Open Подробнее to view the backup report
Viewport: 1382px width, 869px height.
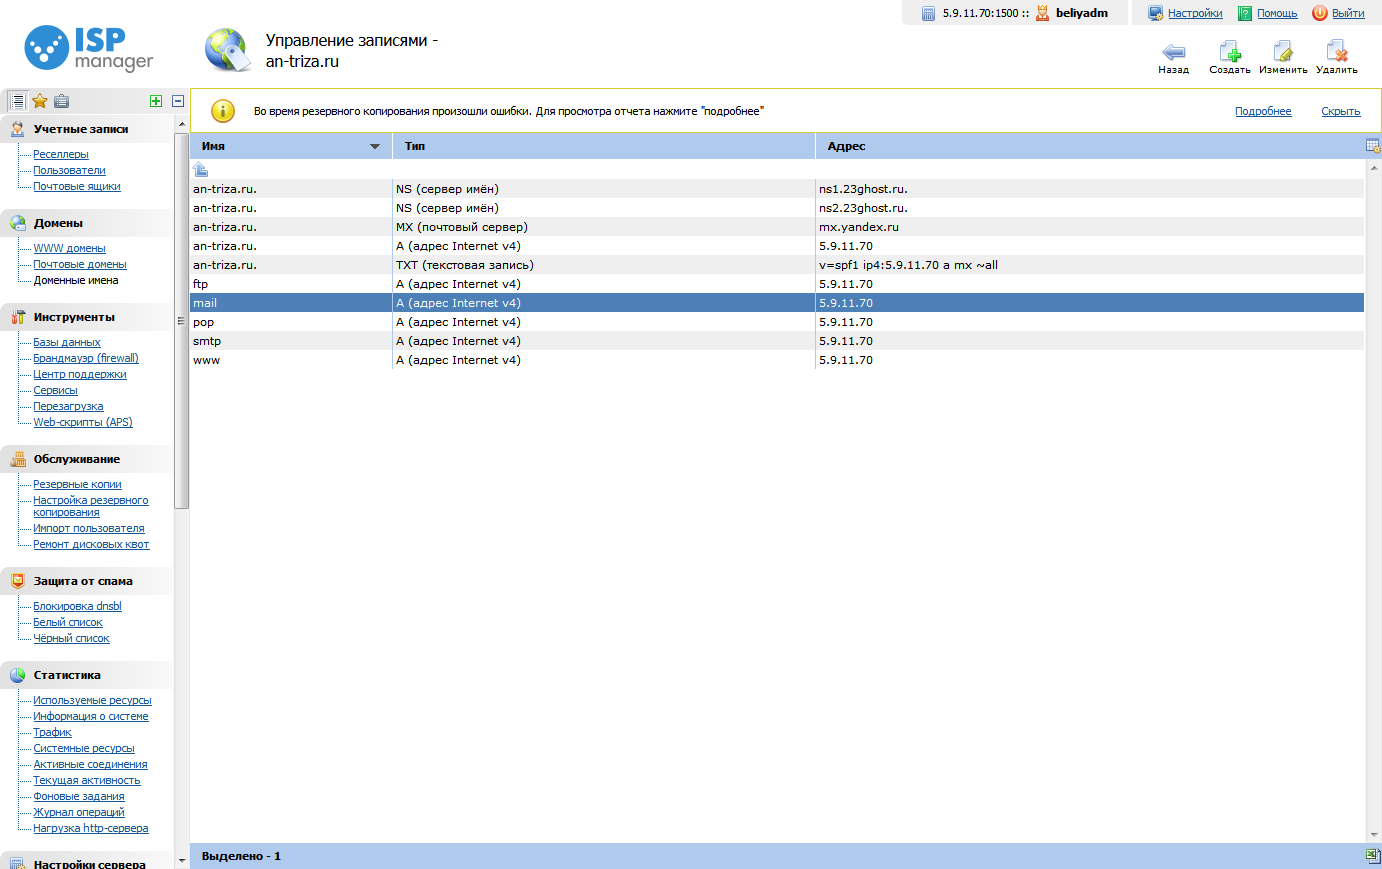(x=1263, y=111)
